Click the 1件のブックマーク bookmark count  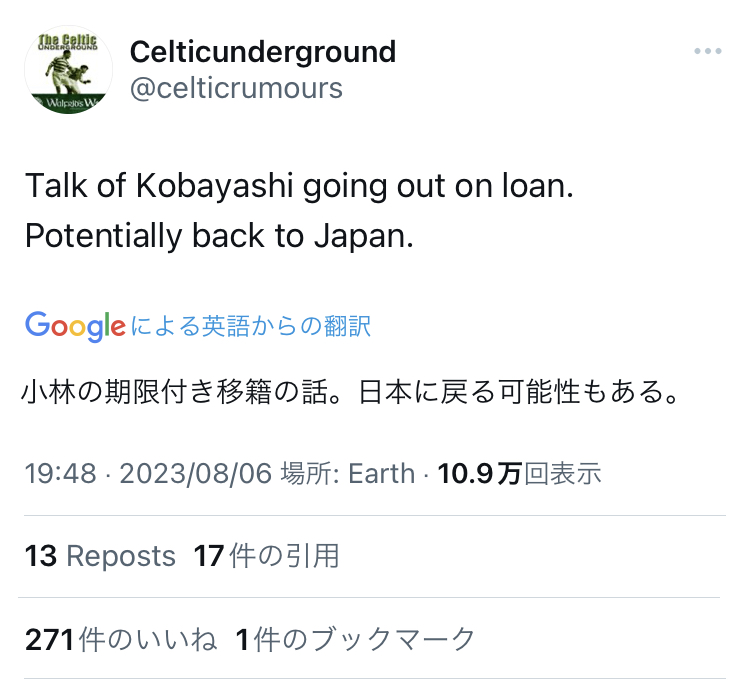(355, 639)
